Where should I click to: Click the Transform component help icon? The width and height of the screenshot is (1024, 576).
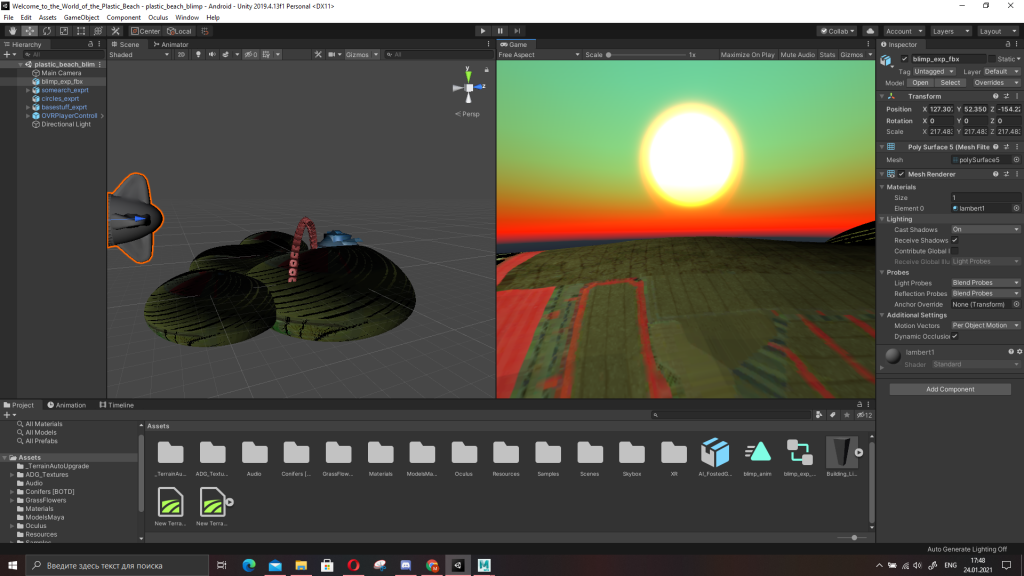(995, 96)
